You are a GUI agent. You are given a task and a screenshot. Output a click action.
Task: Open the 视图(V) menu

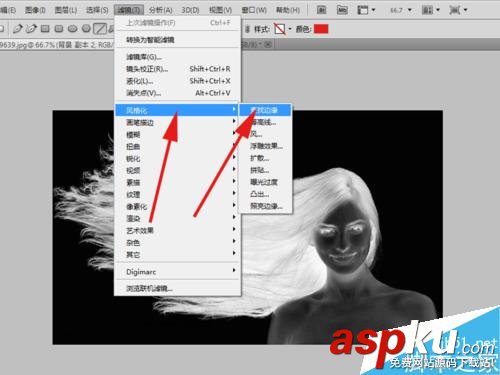(x=220, y=10)
